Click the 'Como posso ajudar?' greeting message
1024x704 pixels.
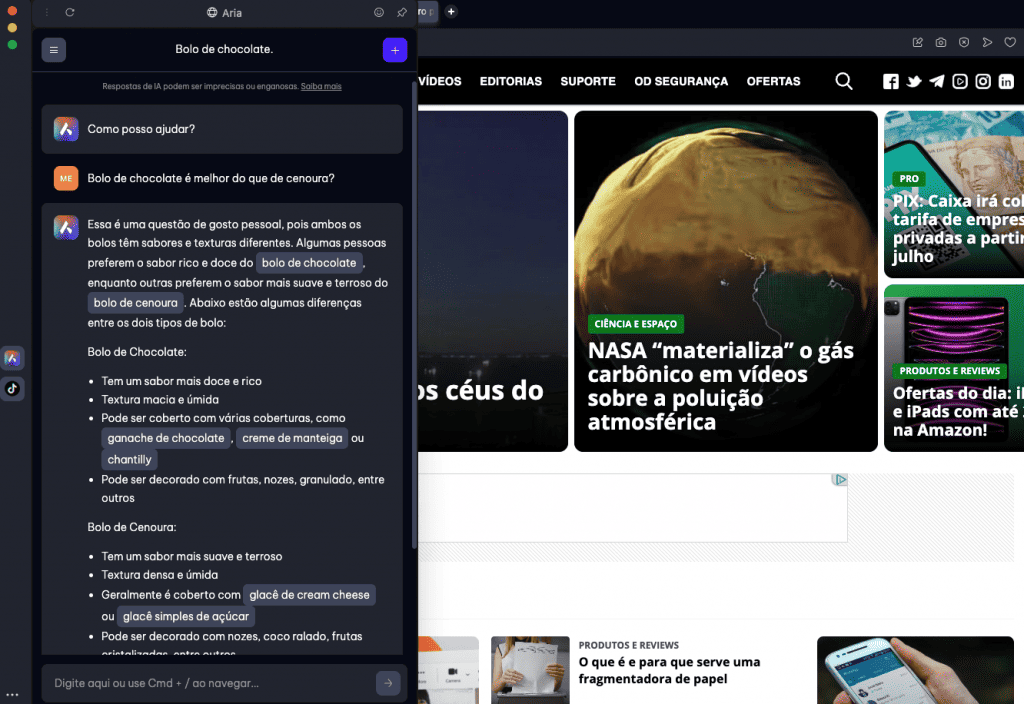pyautogui.click(x=141, y=129)
